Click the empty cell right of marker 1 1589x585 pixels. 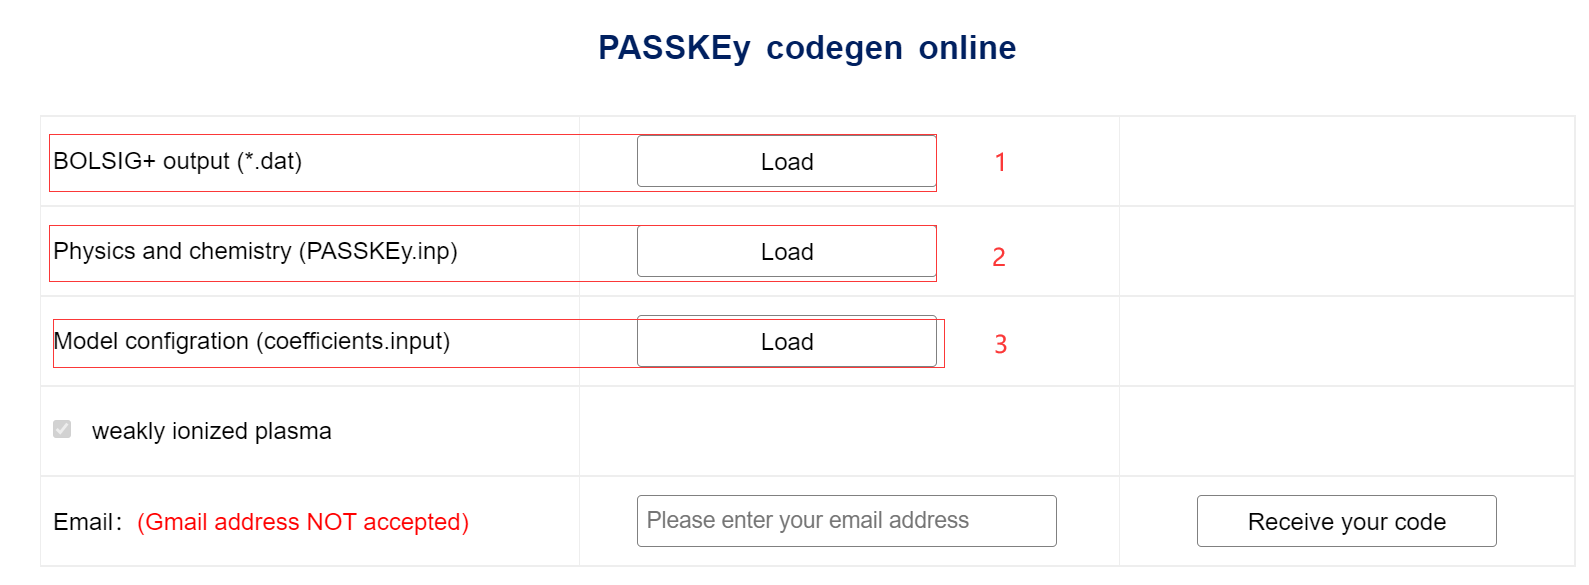click(x=1345, y=161)
